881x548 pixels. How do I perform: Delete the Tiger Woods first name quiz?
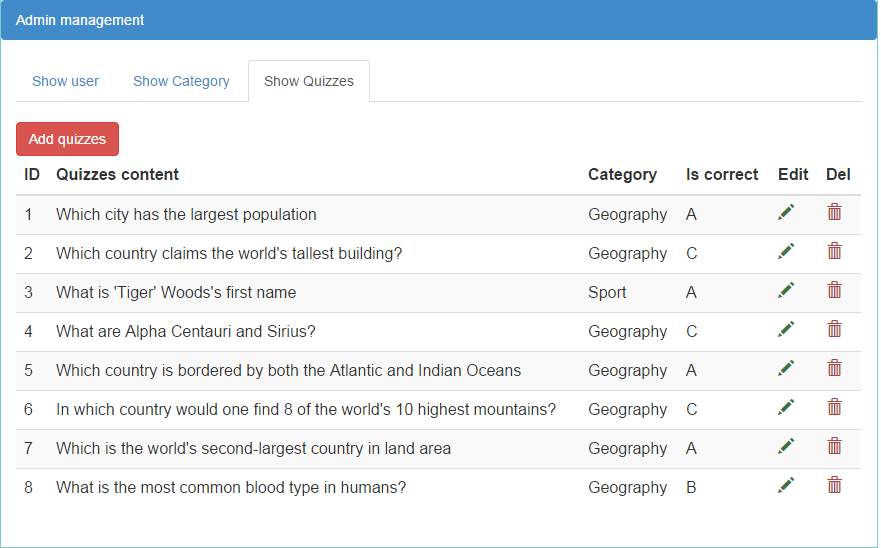[x=834, y=290]
